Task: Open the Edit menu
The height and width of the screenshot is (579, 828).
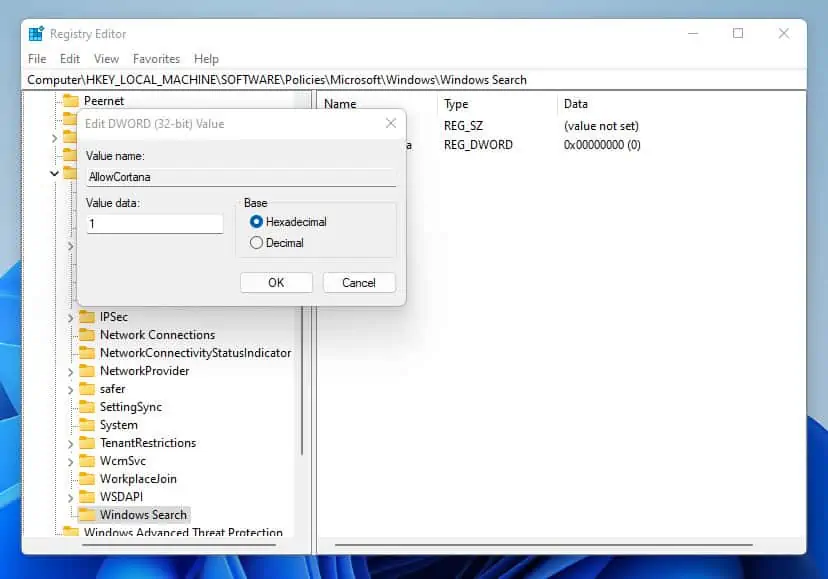Action: click(x=70, y=59)
